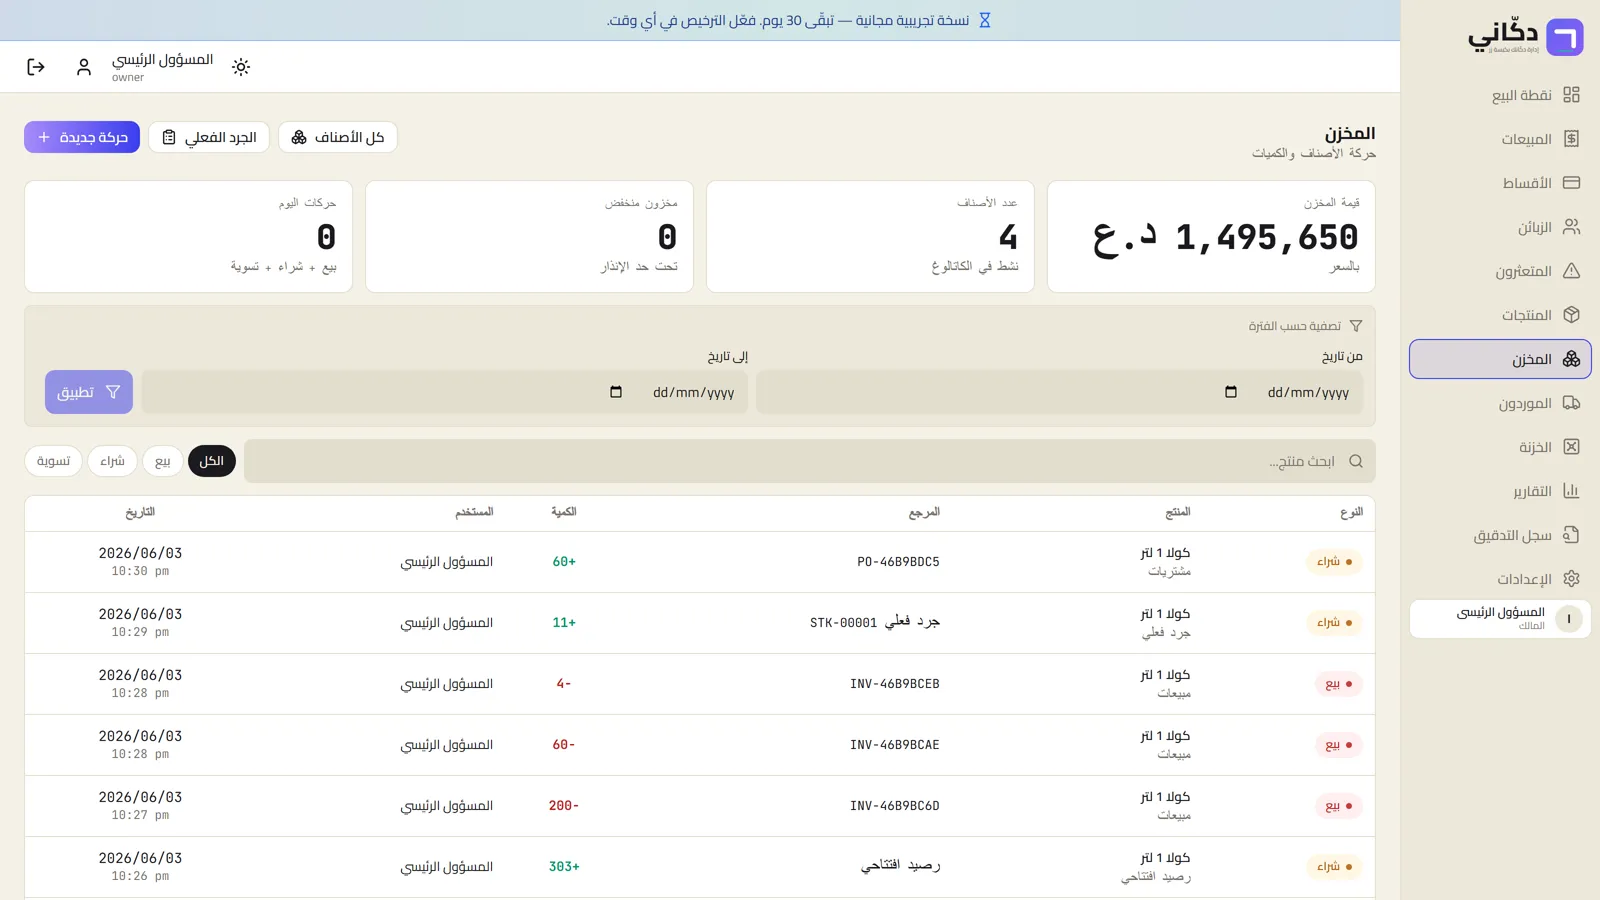1600x900 pixels.
Task: Click حركة جديدة button
Action: tap(82, 137)
